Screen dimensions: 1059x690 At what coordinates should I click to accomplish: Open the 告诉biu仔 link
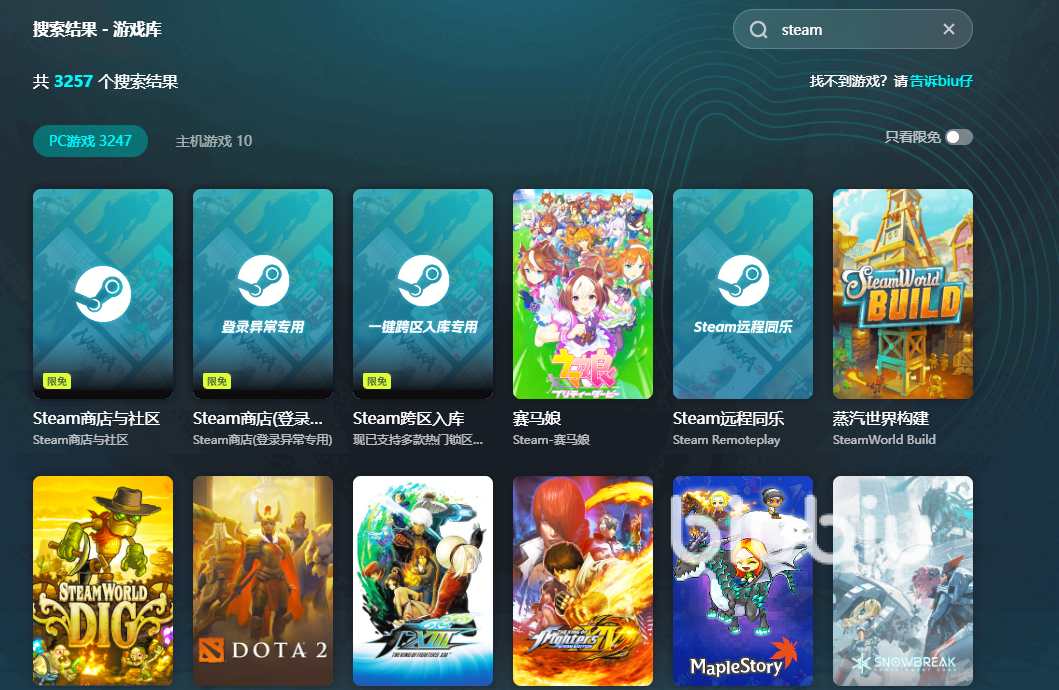click(941, 81)
